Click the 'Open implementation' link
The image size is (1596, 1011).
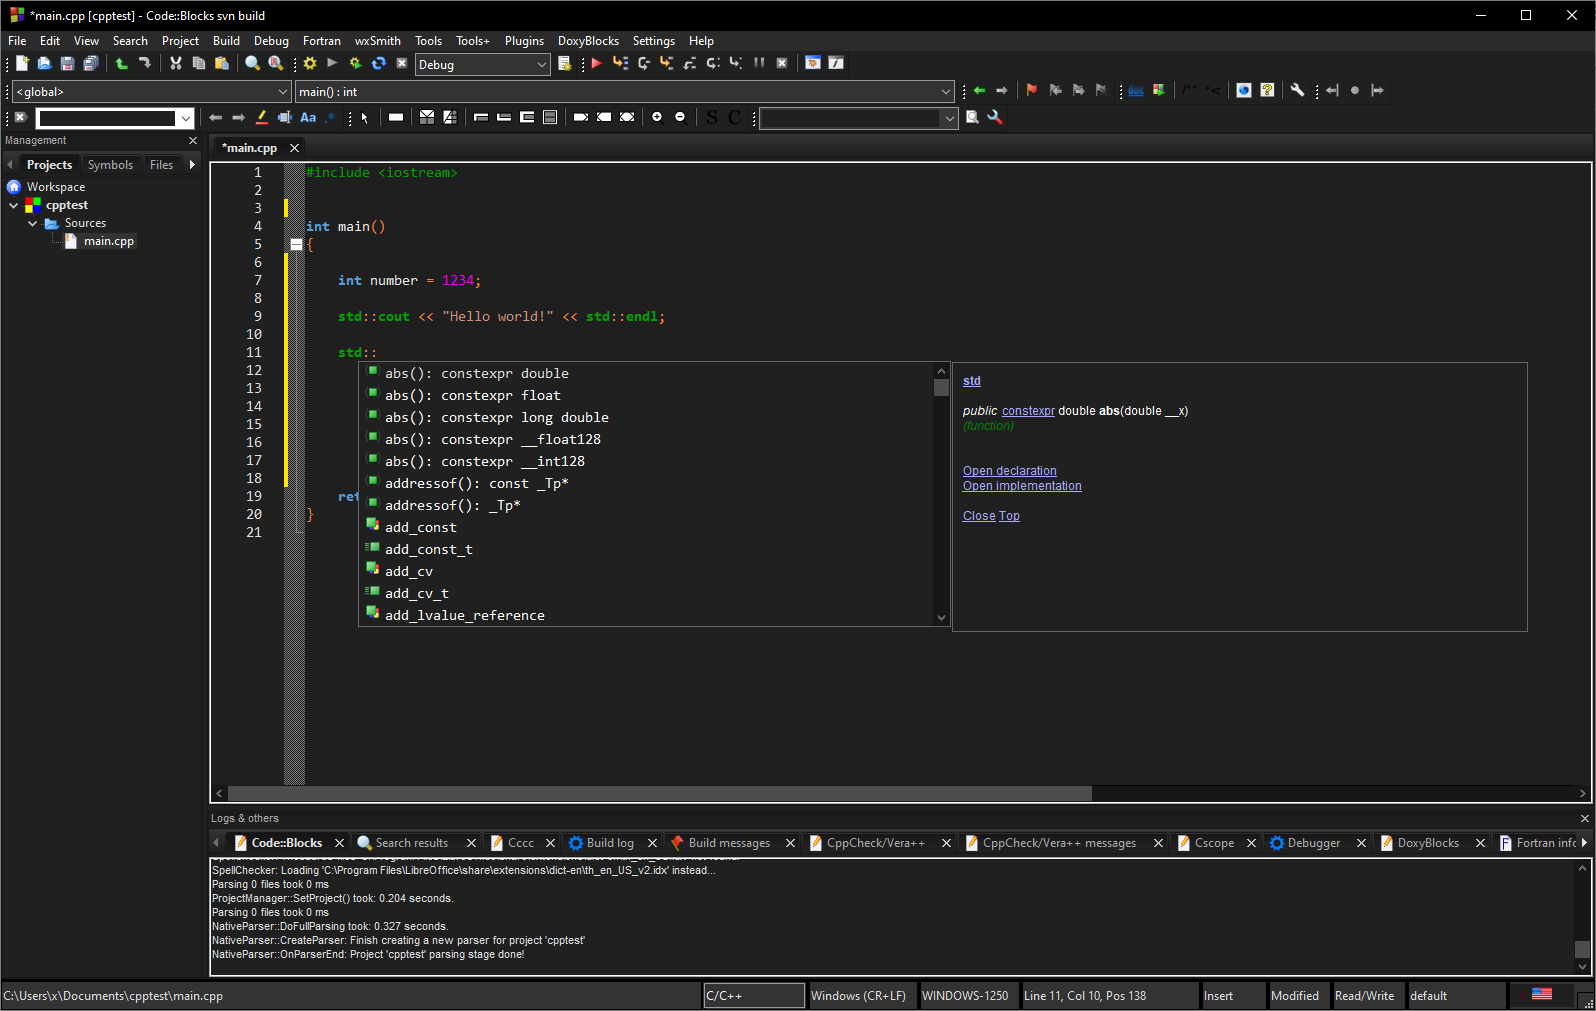pos(1022,486)
